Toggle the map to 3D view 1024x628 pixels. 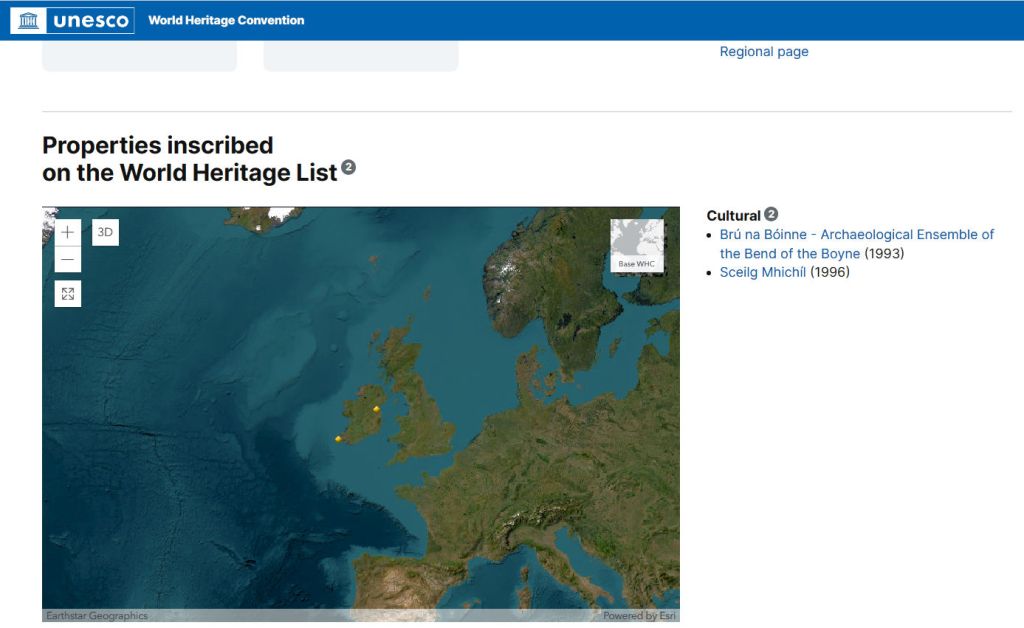pos(105,232)
